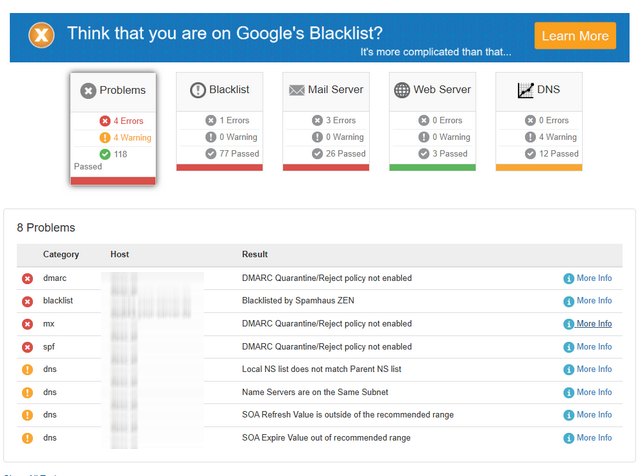The width and height of the screenshot is (640, 476).
Task: Click the Mail Server envelope icon
Action: coord(296,90)
